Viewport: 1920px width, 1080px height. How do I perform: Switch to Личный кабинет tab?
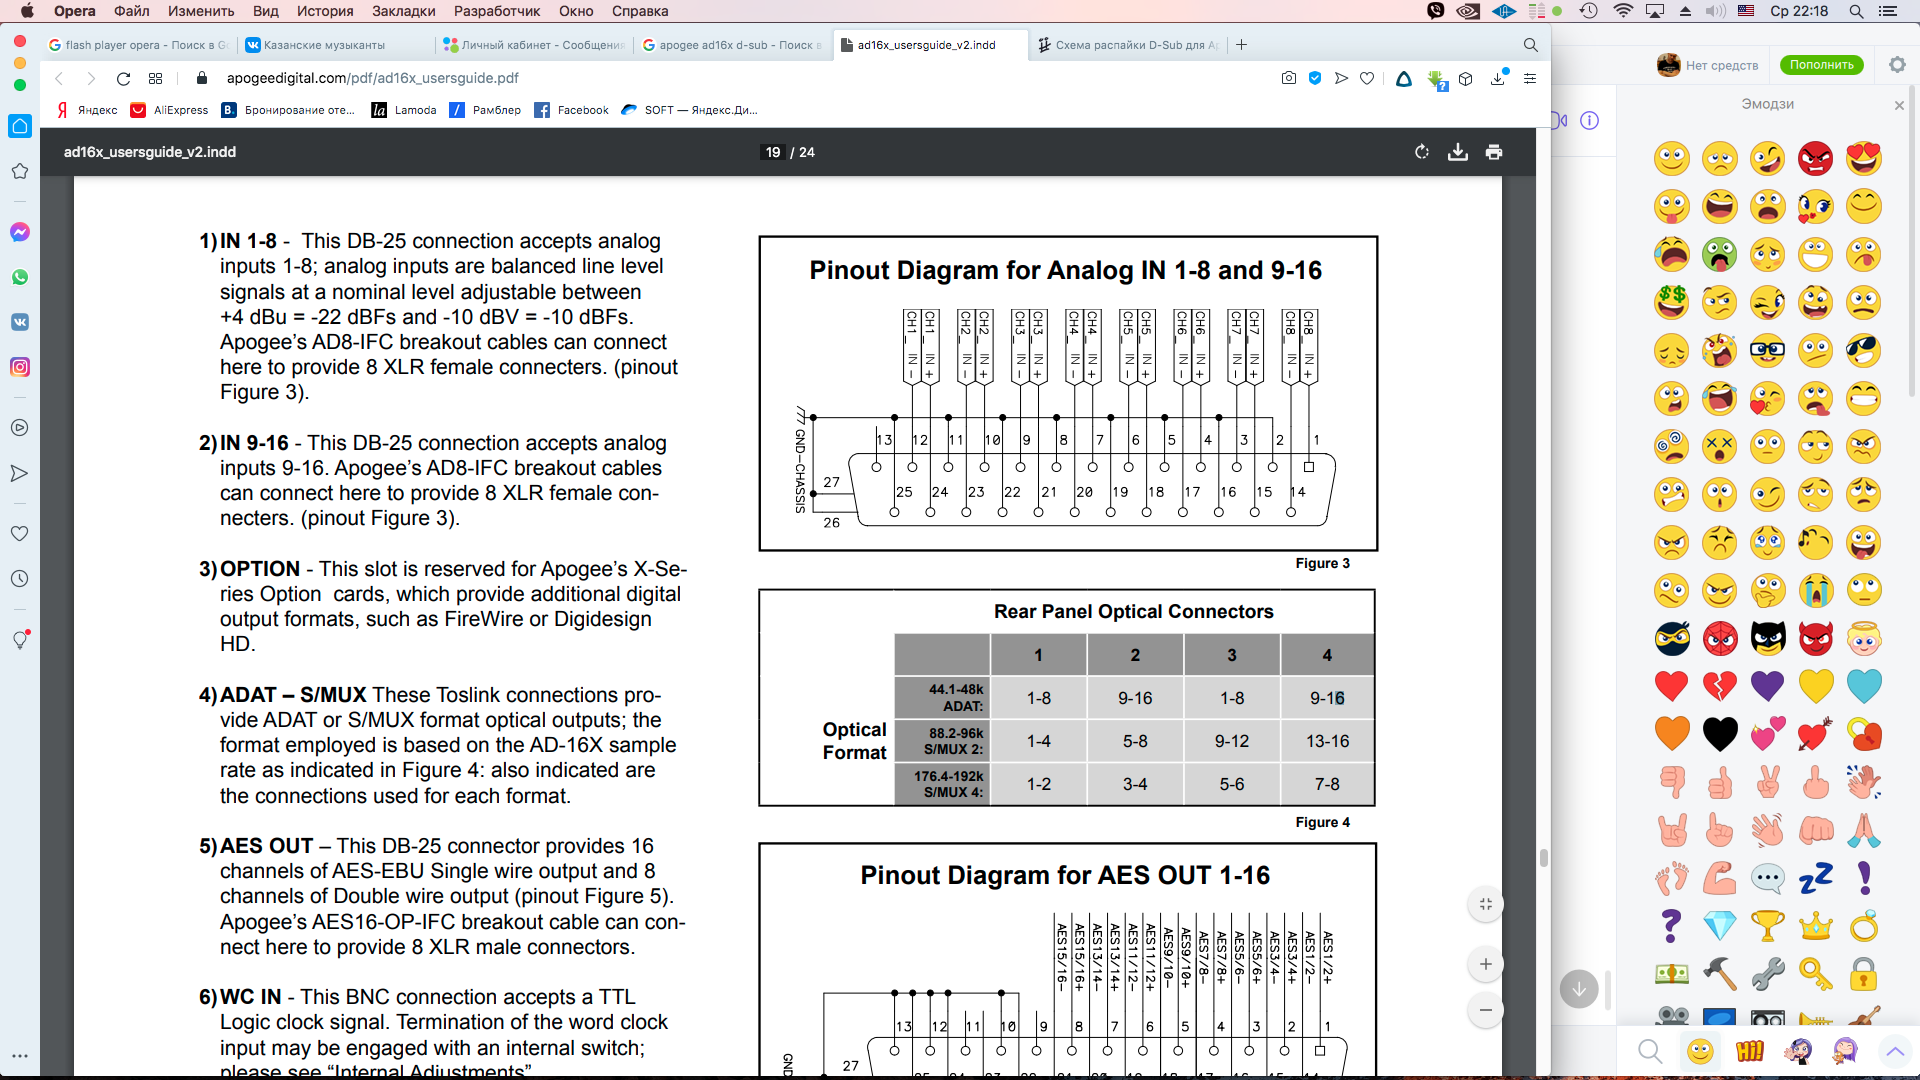click(x=534, y=45)
